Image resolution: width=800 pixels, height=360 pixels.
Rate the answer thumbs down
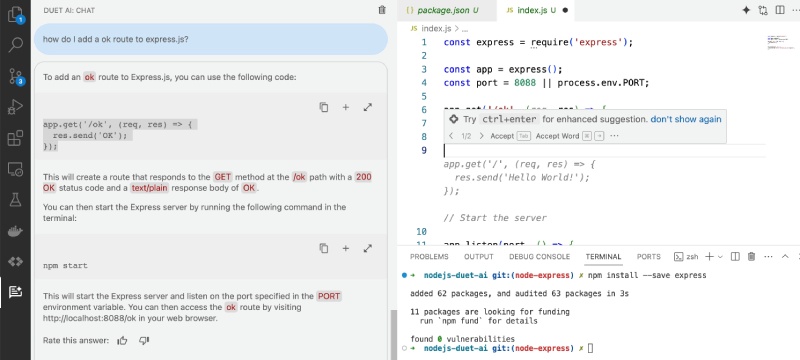[x=144, y=340]
